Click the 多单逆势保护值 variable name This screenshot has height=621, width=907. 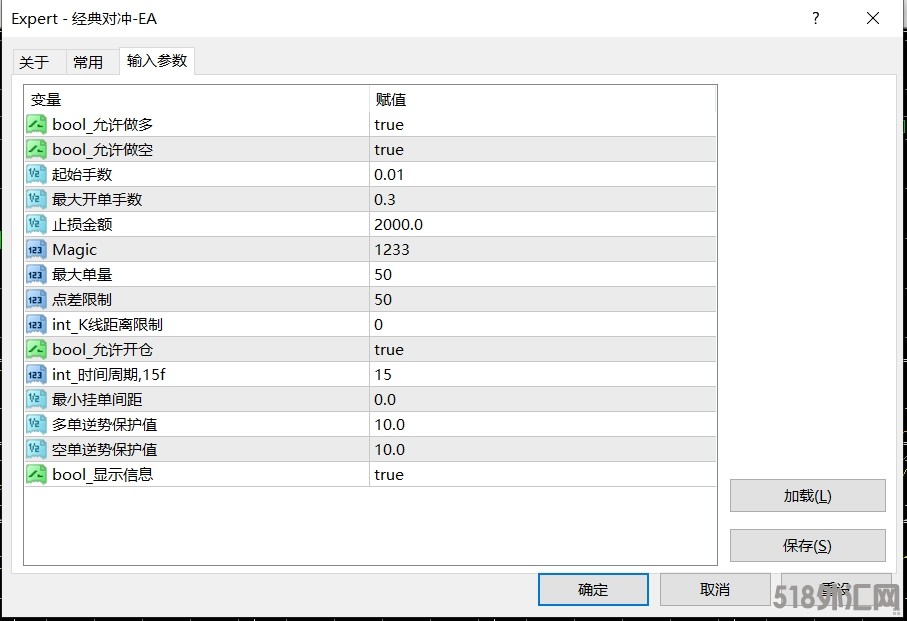click(105, 424)
